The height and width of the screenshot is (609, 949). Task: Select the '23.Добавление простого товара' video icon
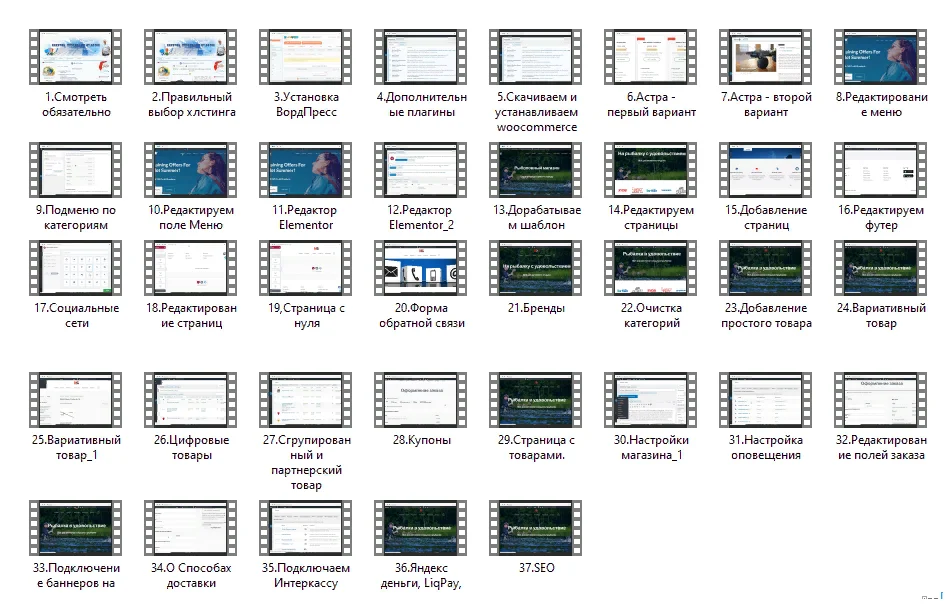click(766, 267)
